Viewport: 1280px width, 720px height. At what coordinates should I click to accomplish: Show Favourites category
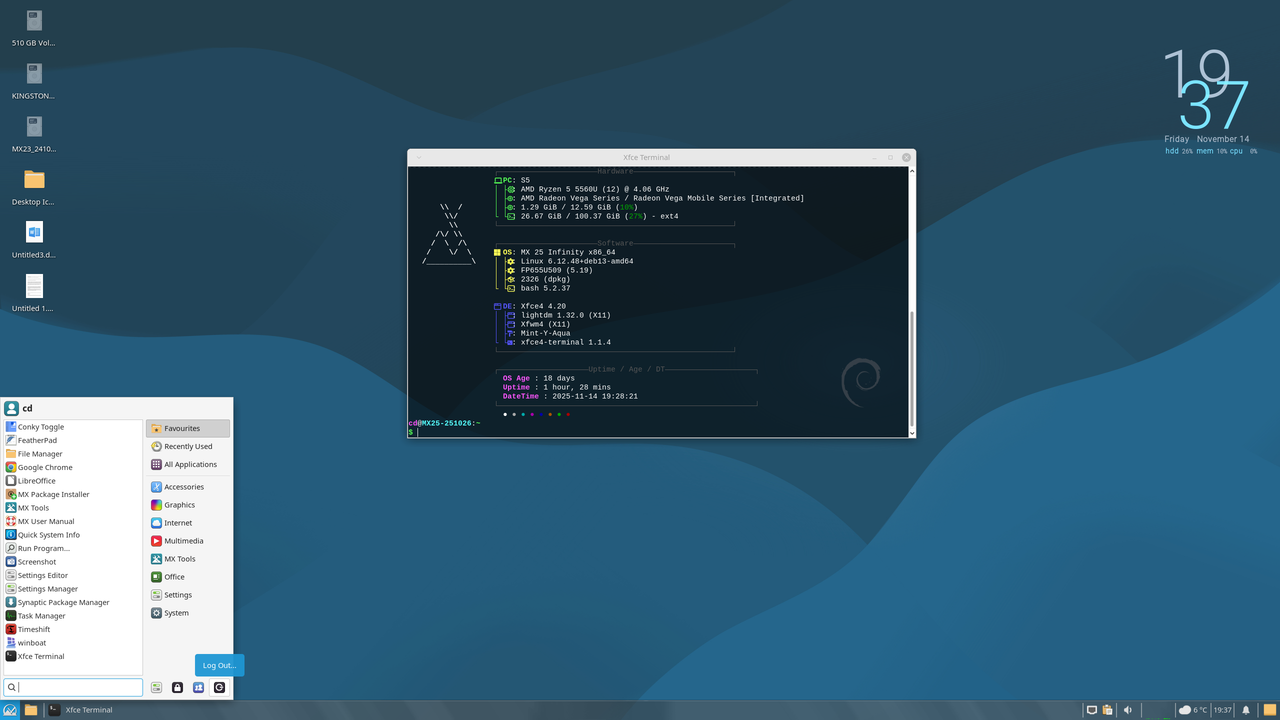point(188,428)
